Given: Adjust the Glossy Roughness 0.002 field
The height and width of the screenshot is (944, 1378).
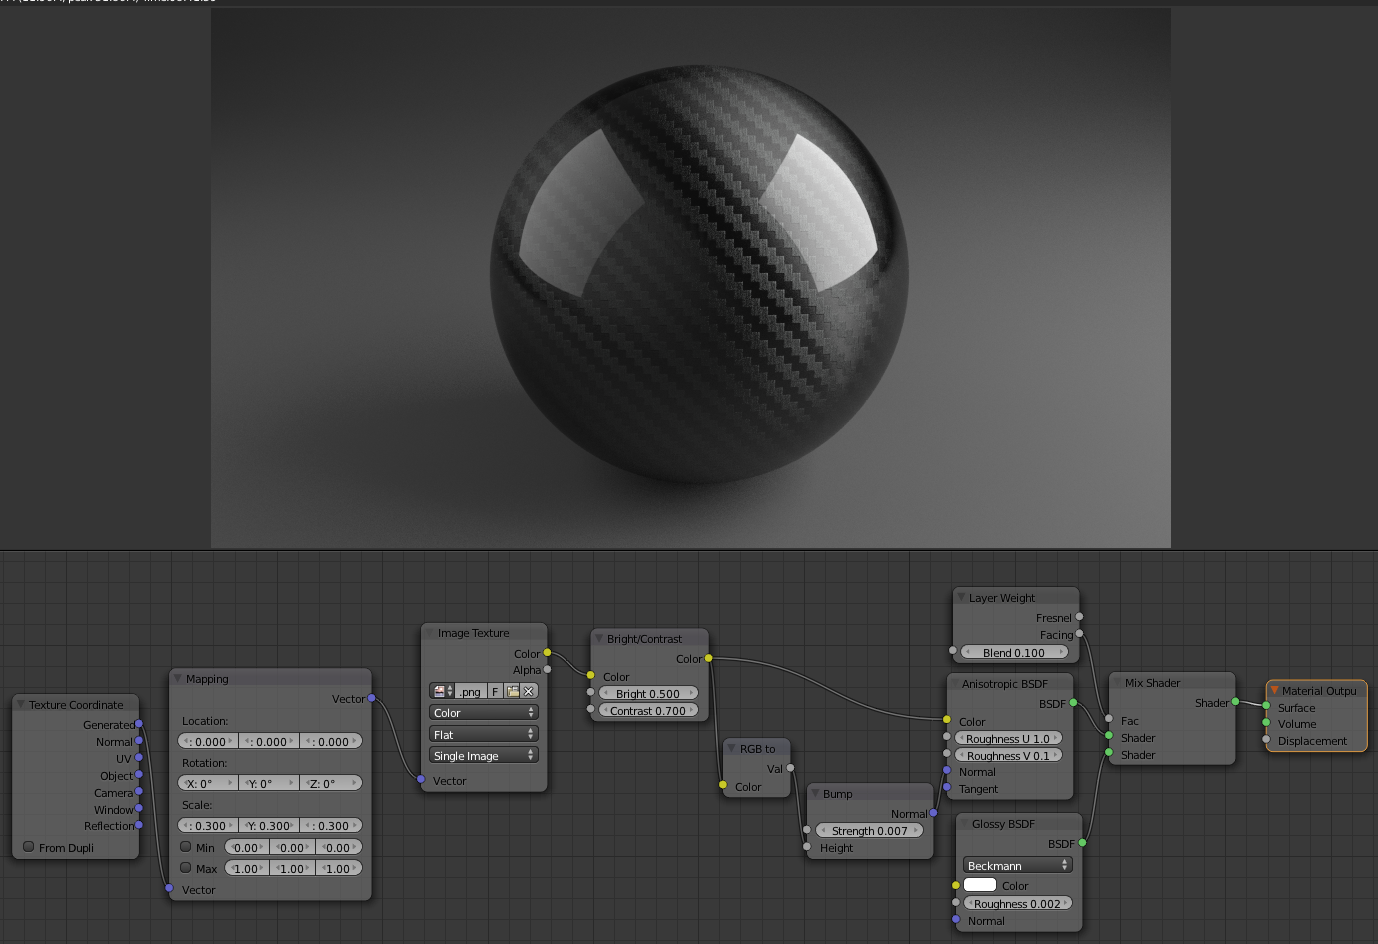Looking at the screenshot, I should coord(1018,903).
